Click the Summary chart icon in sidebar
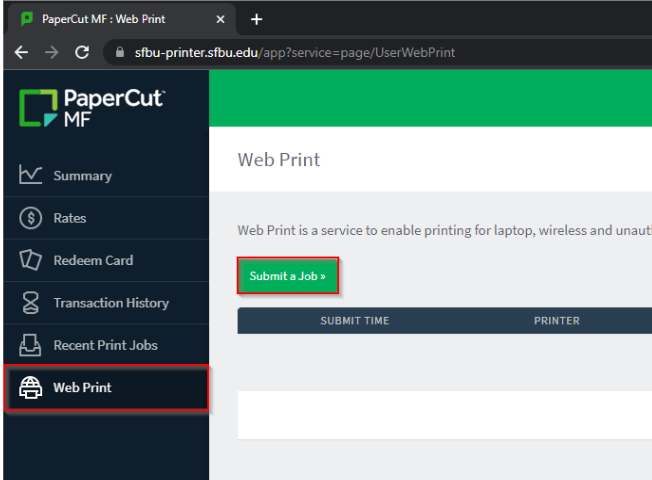 click(30, 175)
